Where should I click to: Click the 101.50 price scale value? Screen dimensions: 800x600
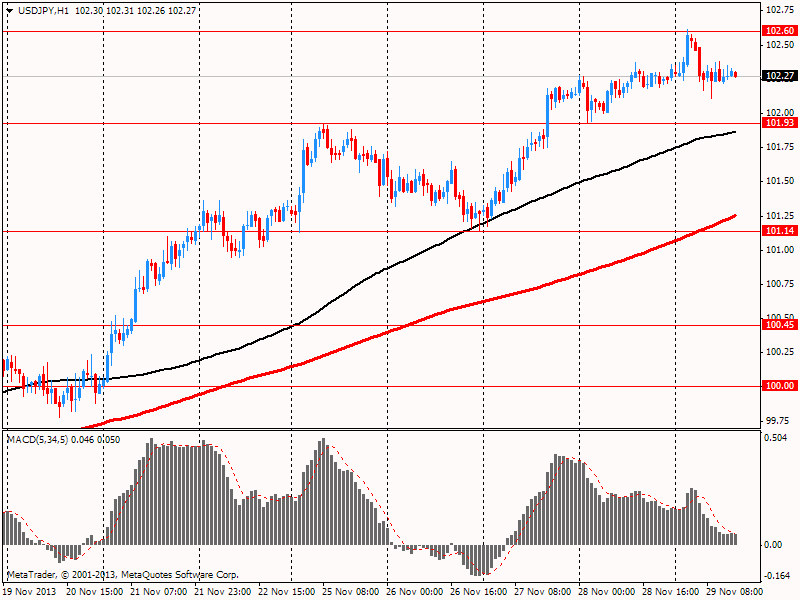(x=780, y=181)
